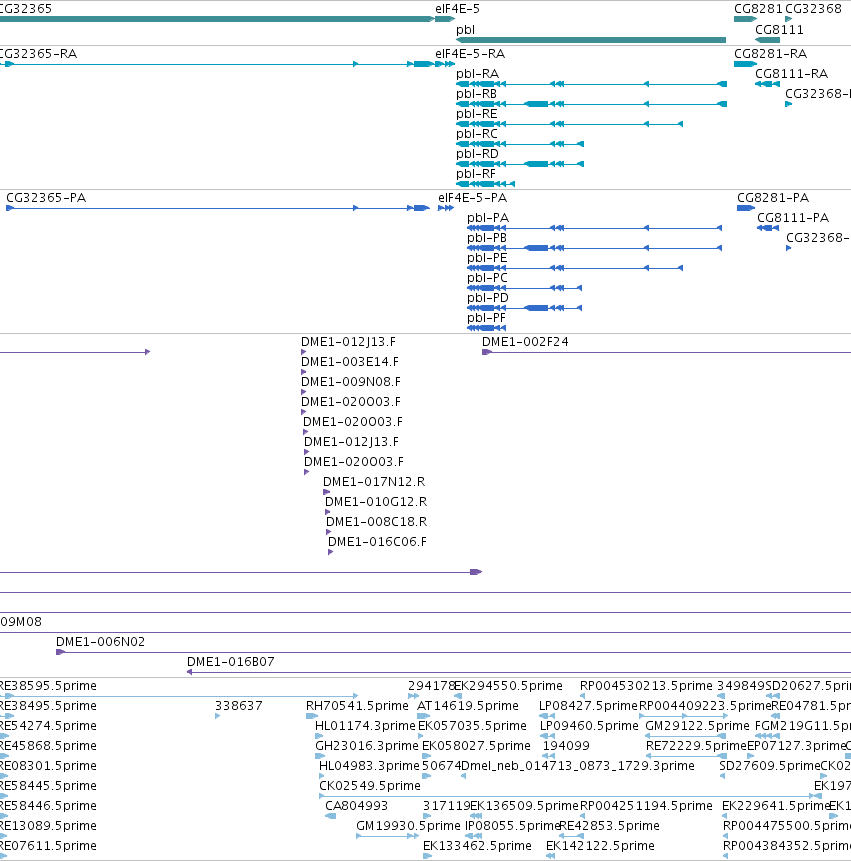Click the DME1-010G12.R feature label

point(376,502)
